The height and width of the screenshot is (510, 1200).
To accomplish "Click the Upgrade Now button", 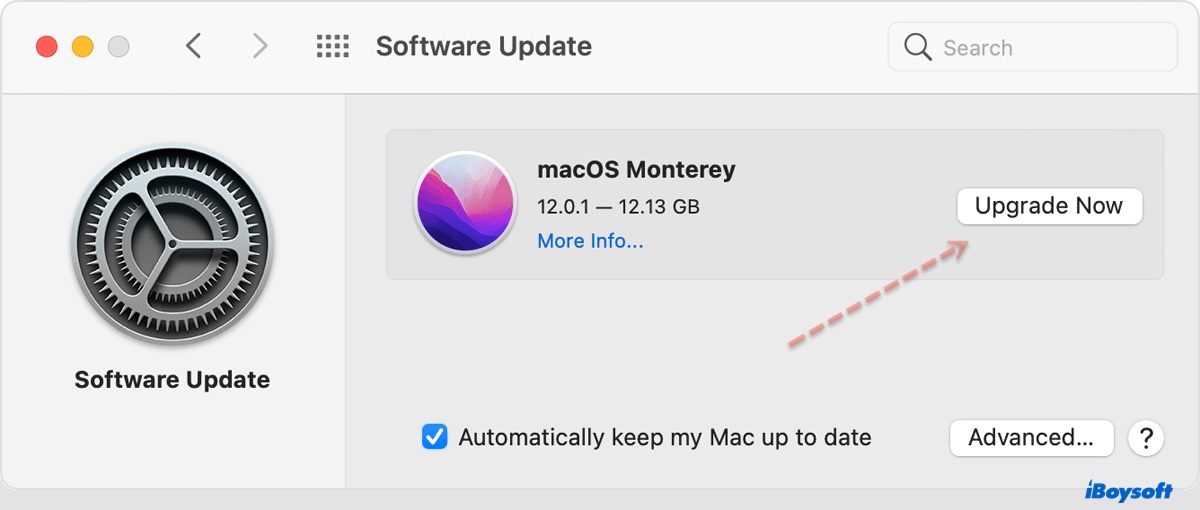I will click(1049, 206).
